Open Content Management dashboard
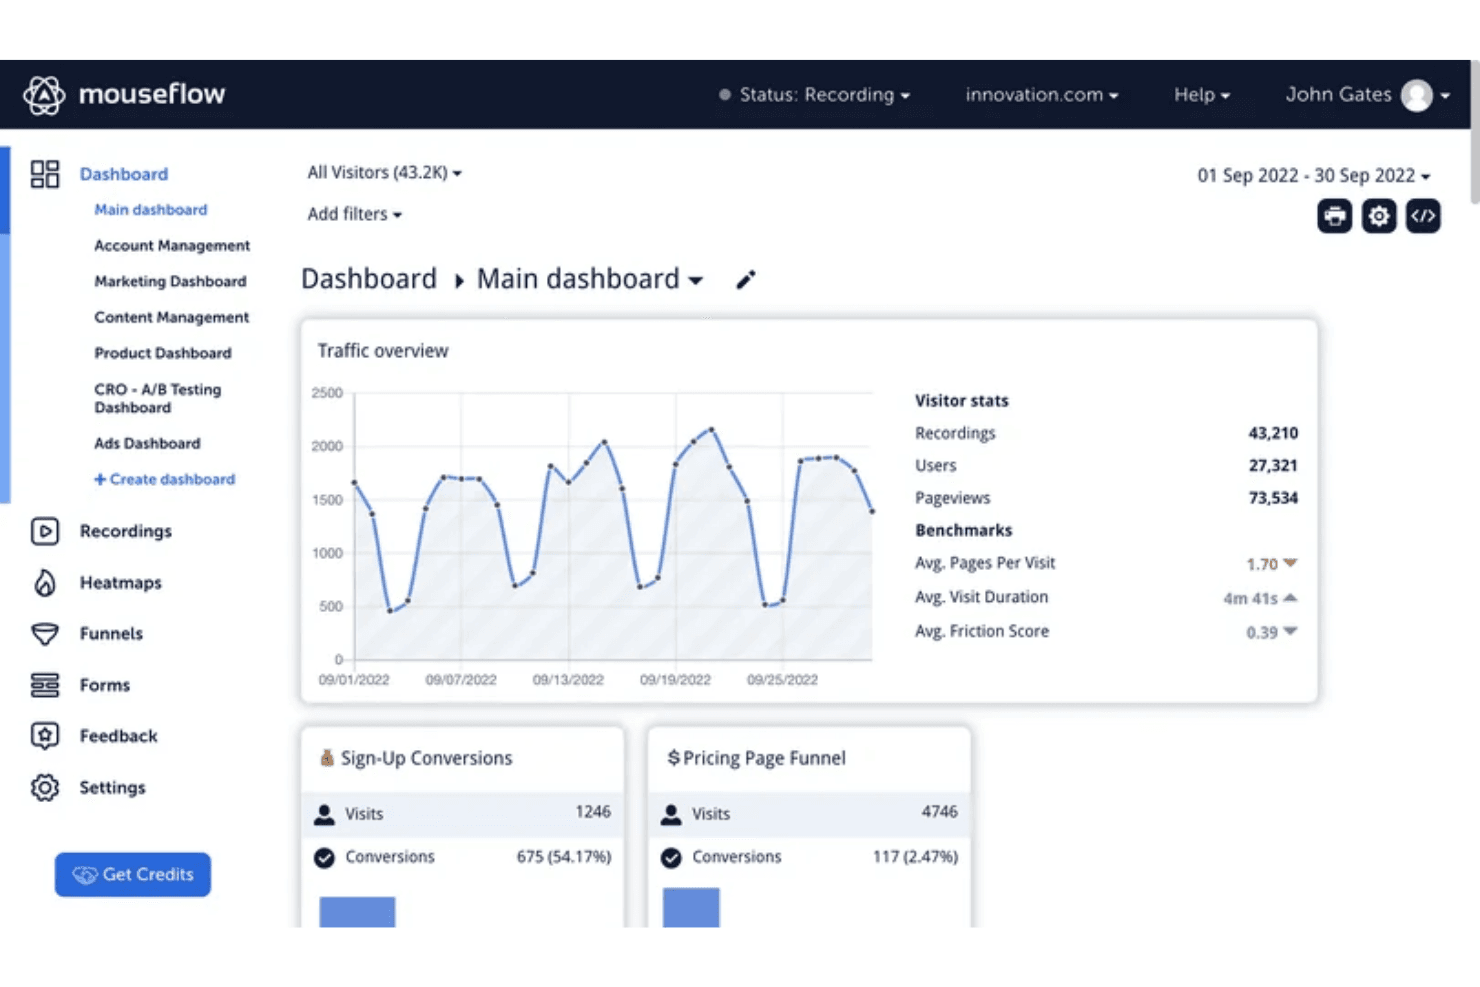The height and width of the screenshot is (987, 1480). (172, 318)
